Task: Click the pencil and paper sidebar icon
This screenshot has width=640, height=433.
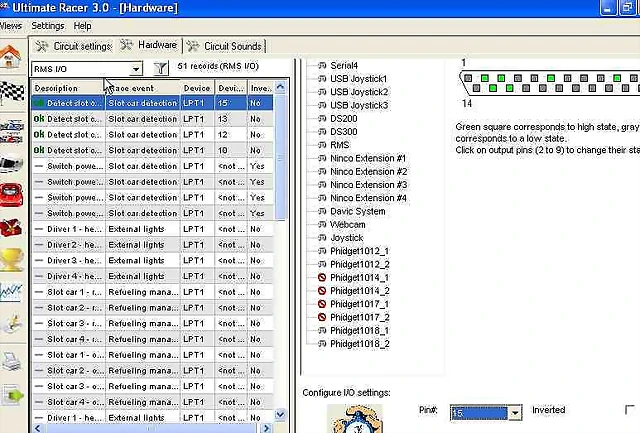Action: coord(12,323)
